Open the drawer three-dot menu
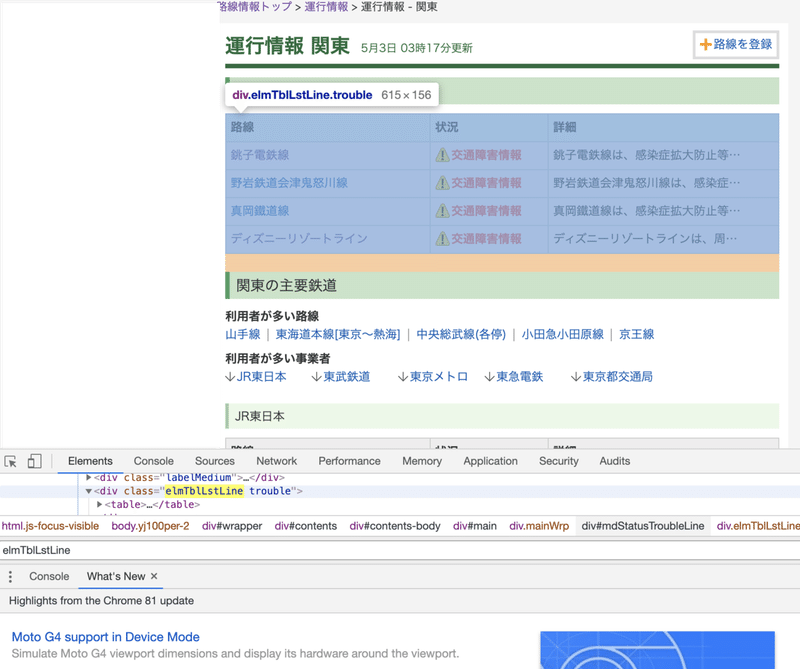Viewport: 800px width, 669px height. [10, 577]
